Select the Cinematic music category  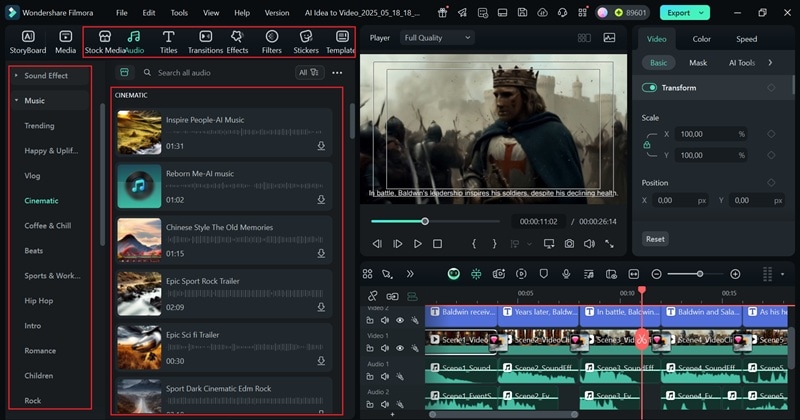41,201
